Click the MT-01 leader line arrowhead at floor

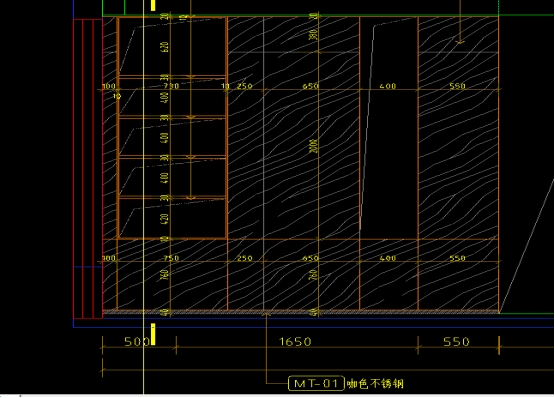tap(267, 313)
